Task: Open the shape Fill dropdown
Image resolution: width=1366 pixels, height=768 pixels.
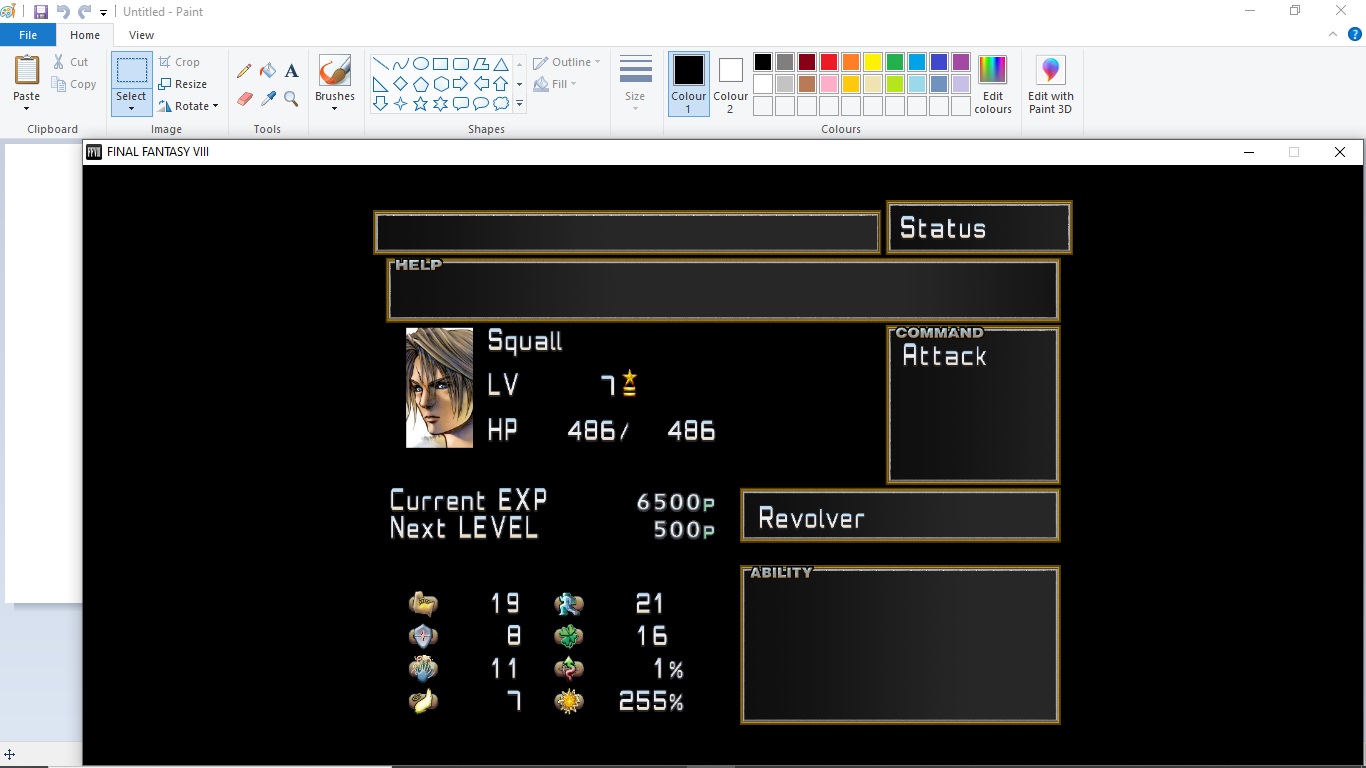Action: [556, 84]
